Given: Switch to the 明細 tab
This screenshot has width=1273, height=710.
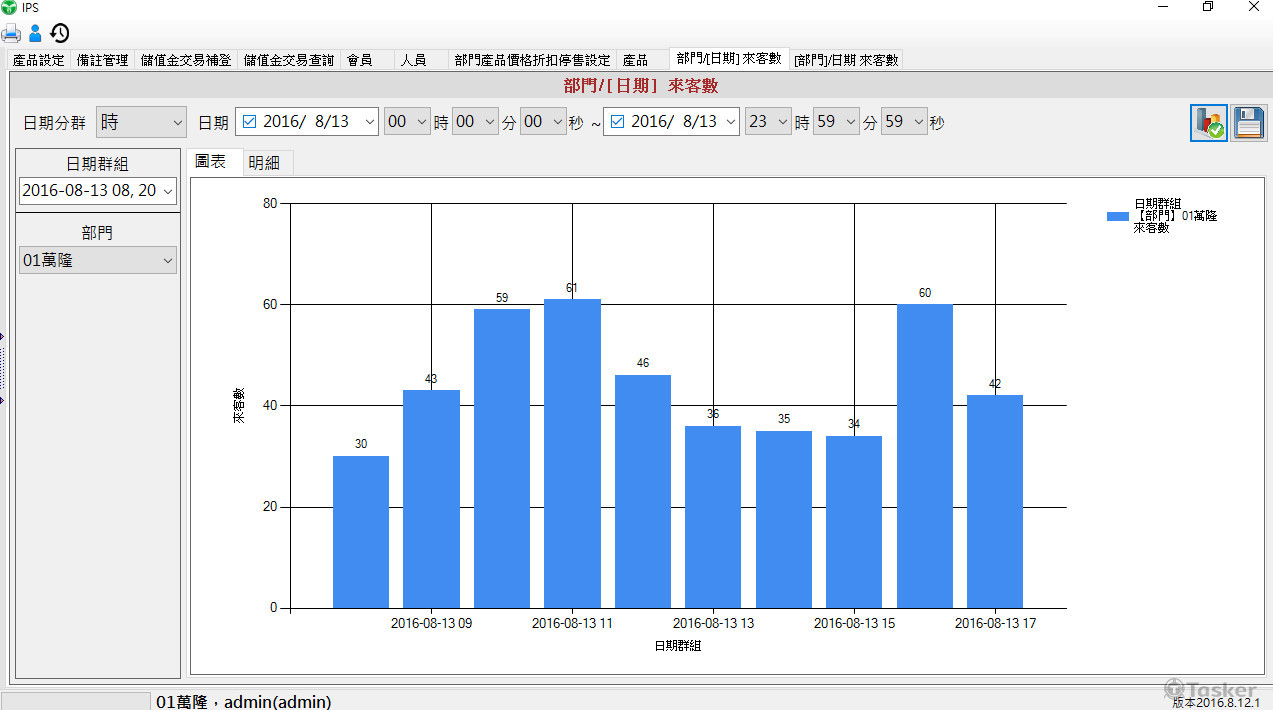Looking at the screenshot, I should [264, 164].
